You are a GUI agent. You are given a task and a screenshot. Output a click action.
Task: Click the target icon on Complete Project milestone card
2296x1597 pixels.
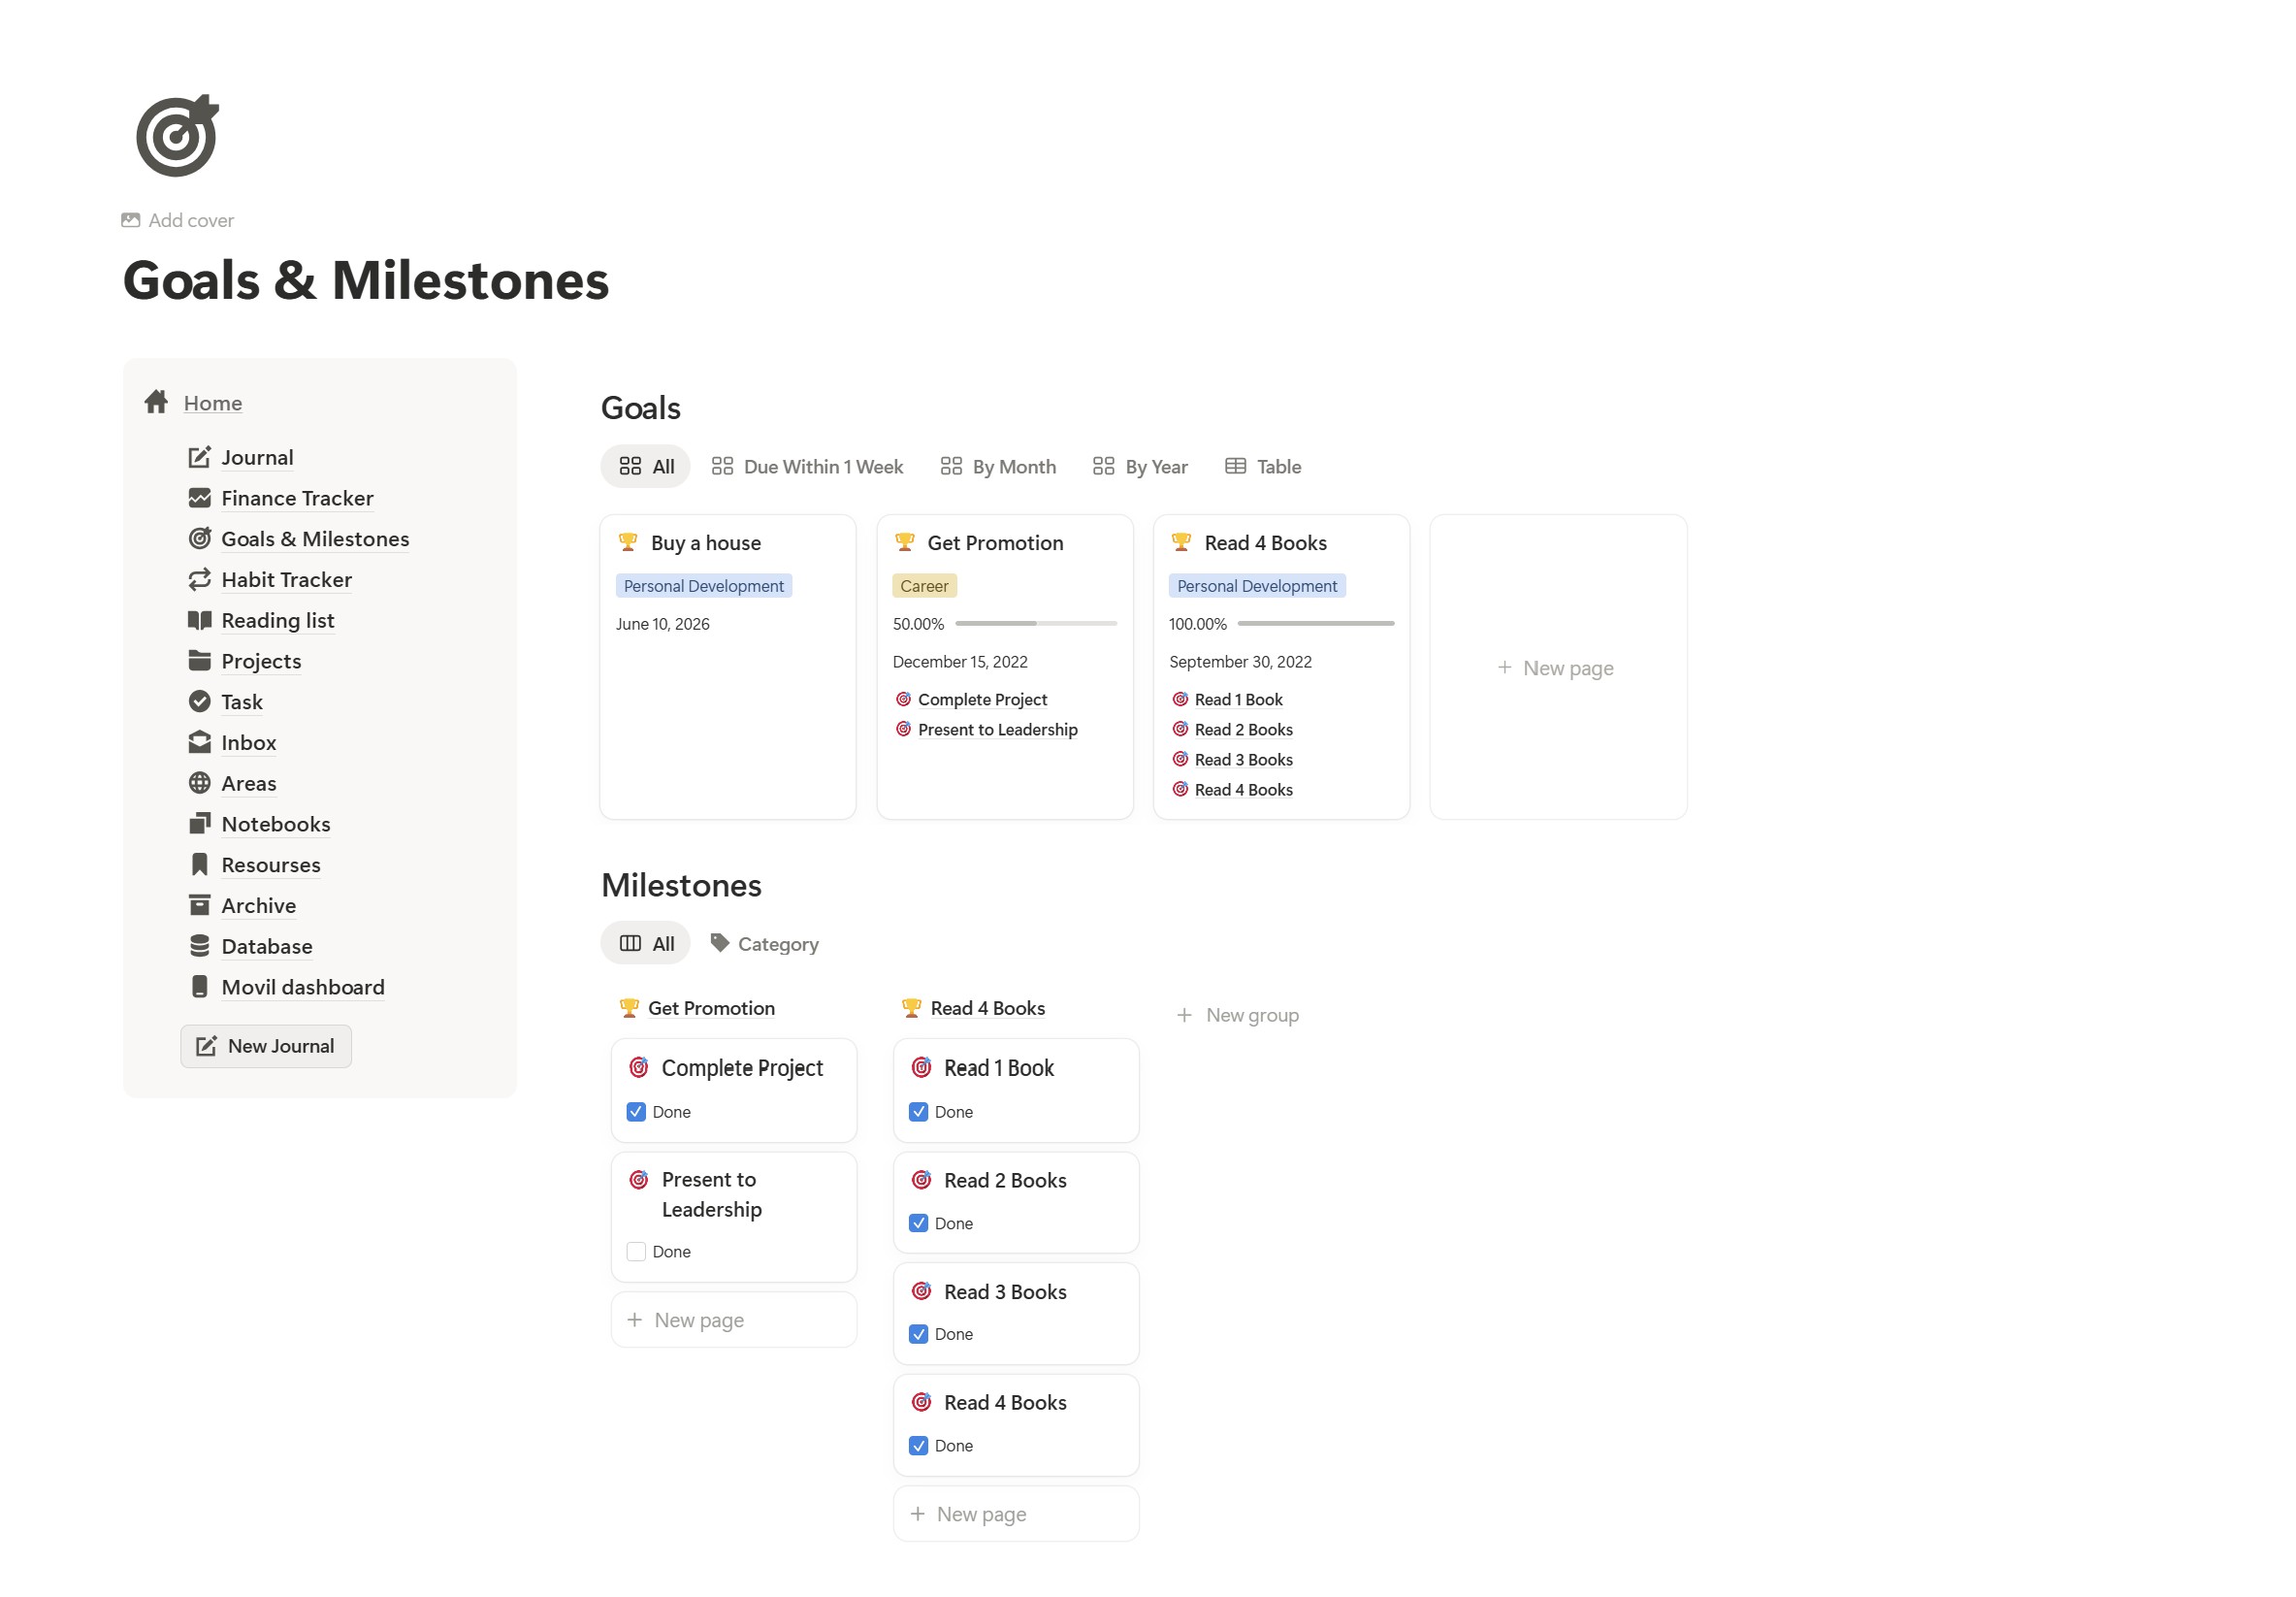point(639,1068)
